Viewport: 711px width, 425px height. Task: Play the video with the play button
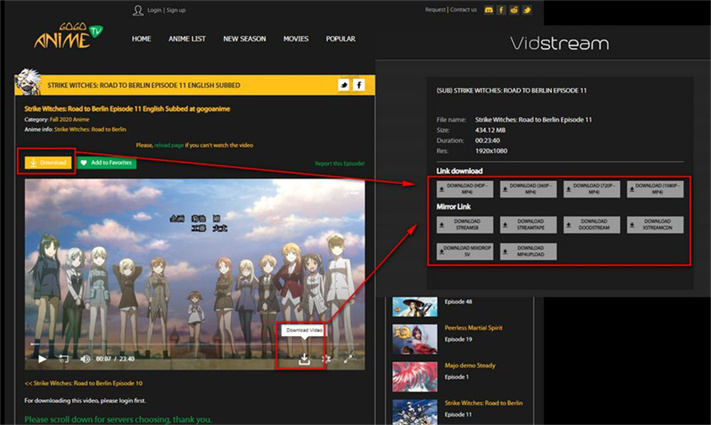(x=42, y=359)
